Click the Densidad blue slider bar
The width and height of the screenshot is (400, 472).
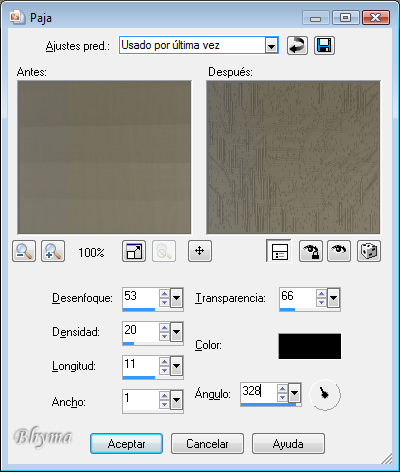coord(128,343)
